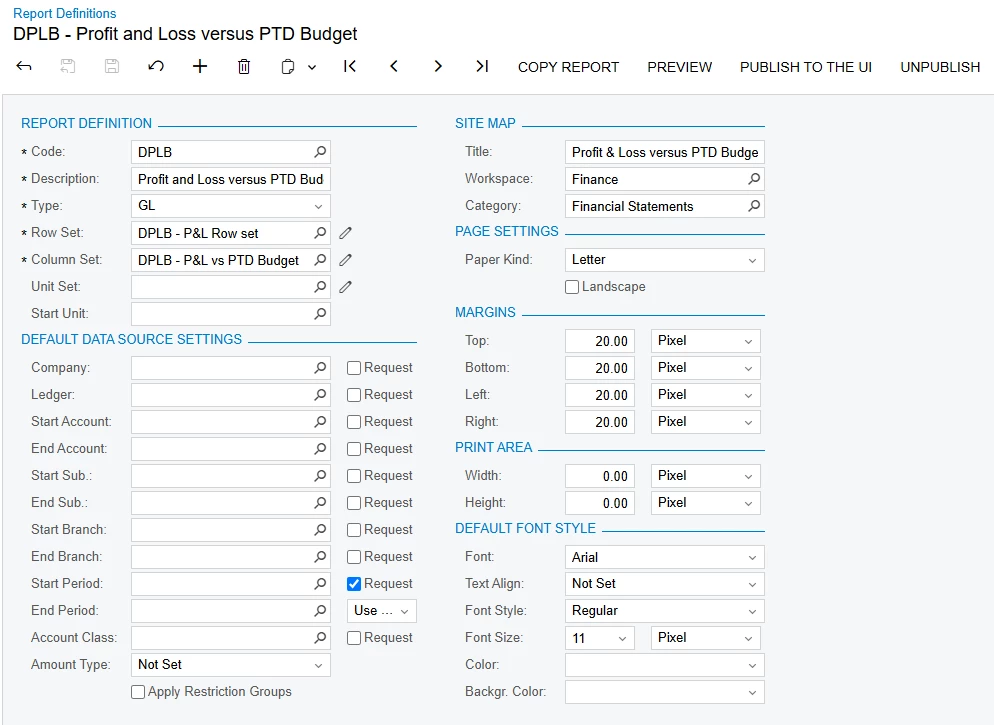Open the Column Set lookup magnifier
Image resolution: width=994 pixels, height=725 pixels.
pyautogui.click(x=320, y=260)
